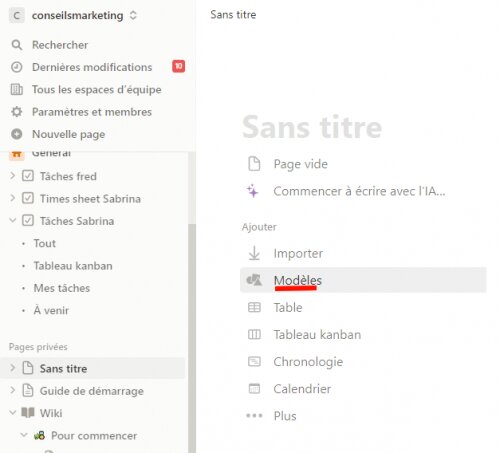Click the timeline icon for Chronologie

point(254,361)
